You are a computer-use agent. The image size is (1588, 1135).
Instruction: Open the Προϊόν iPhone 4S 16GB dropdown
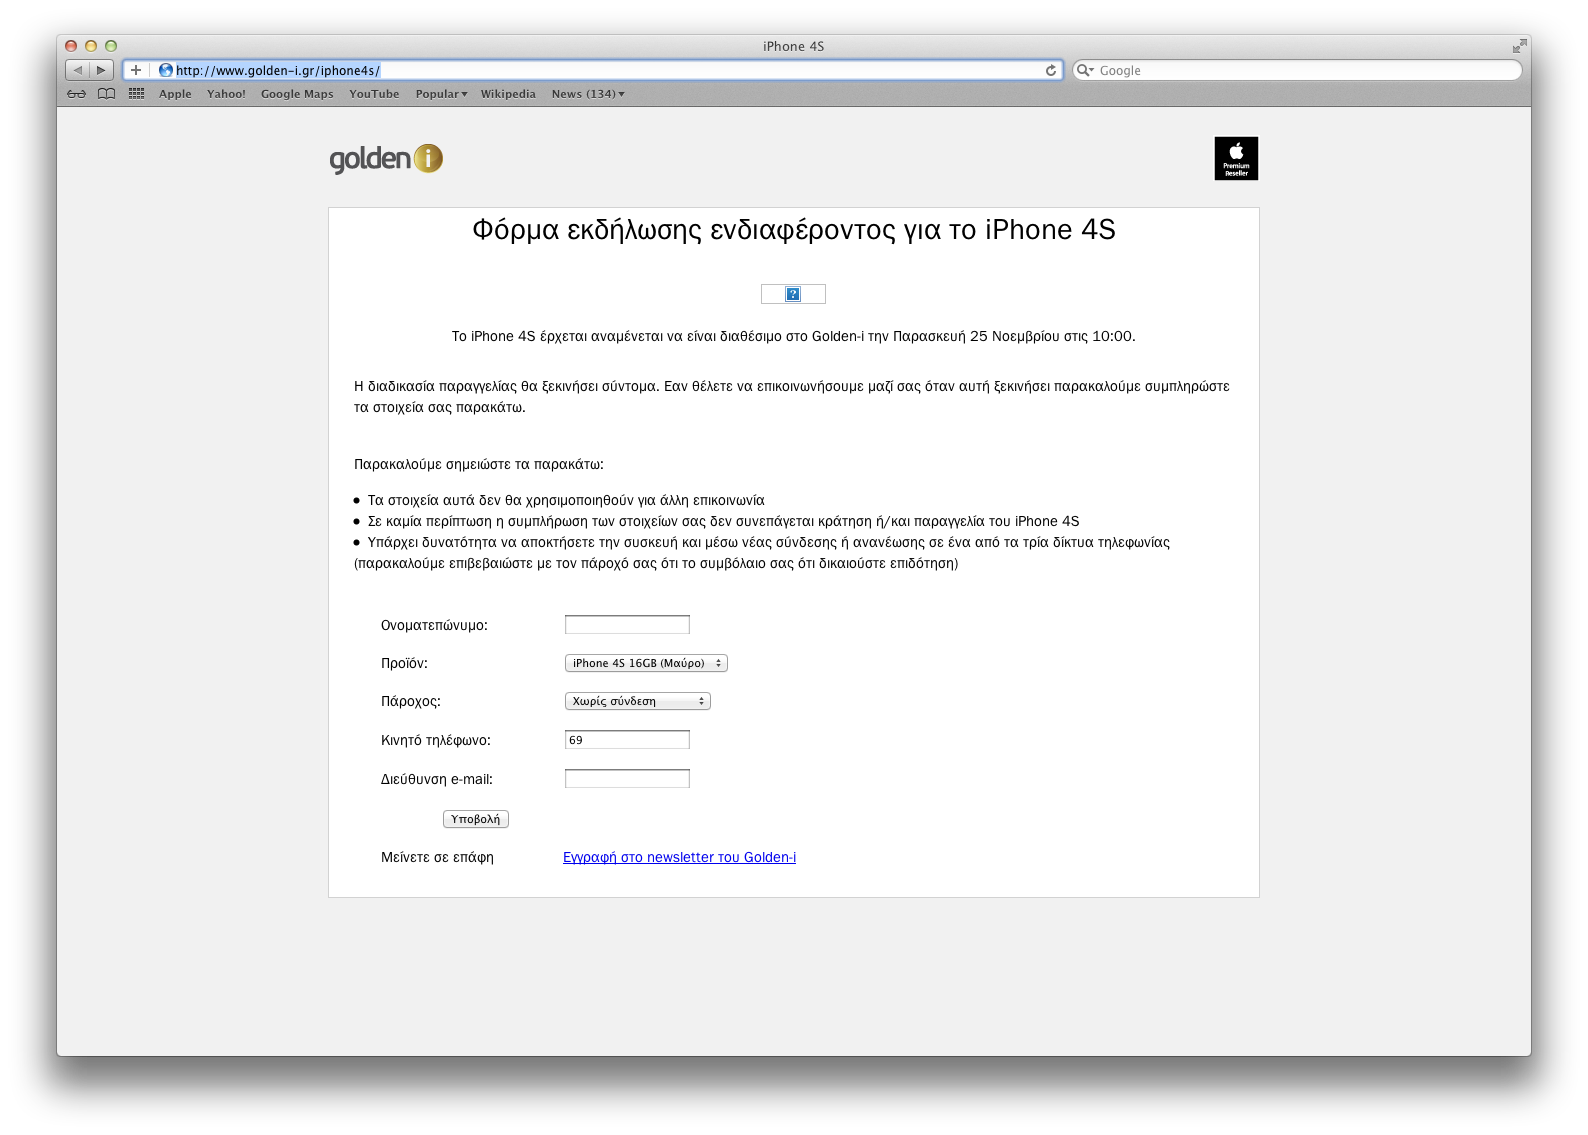coord(646,663)
